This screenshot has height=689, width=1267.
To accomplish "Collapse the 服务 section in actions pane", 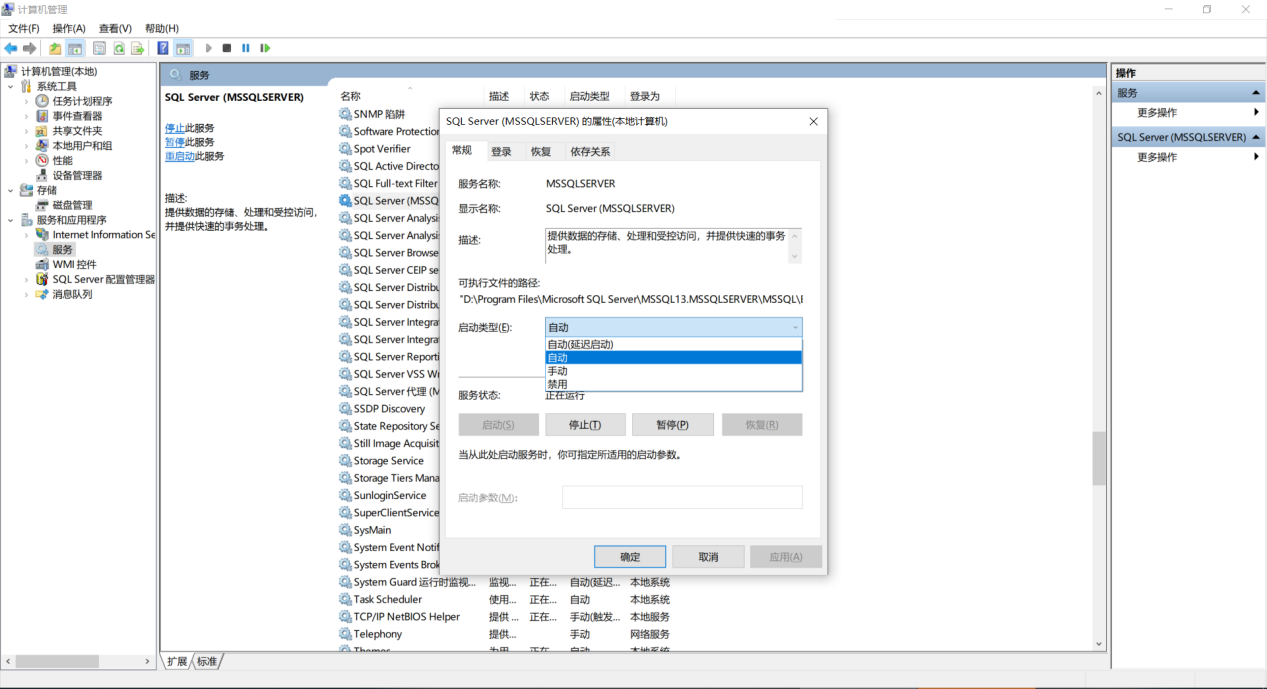I will [x=1256, y=93].
